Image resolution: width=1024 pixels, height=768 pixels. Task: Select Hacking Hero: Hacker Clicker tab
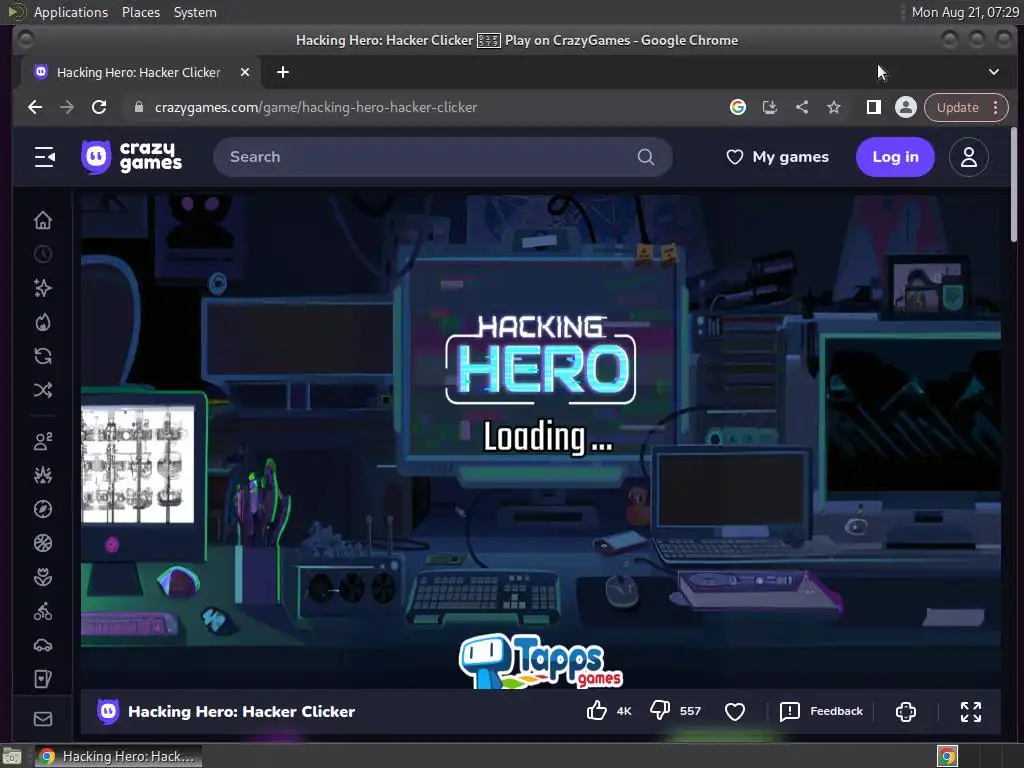(x=138, y=72)
